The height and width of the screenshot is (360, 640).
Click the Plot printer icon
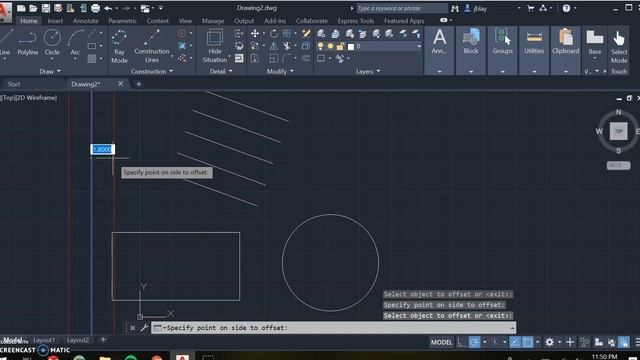pos(96,8)
